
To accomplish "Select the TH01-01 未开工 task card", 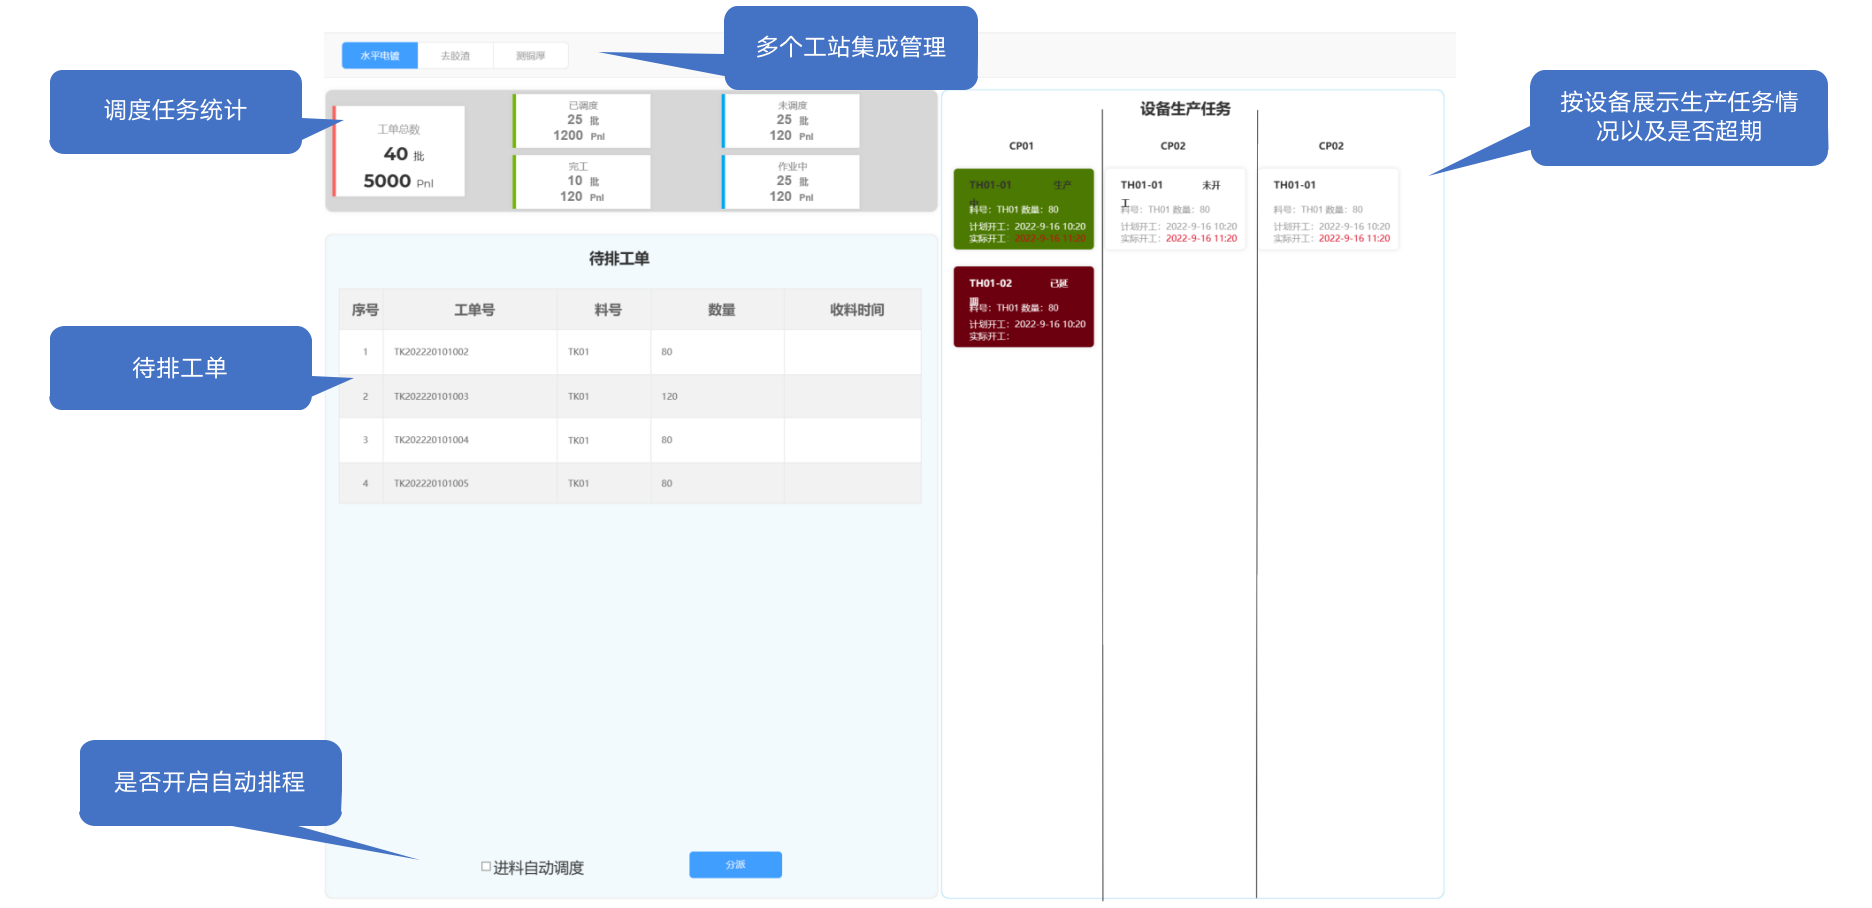I will click(x=1176, y=209).
